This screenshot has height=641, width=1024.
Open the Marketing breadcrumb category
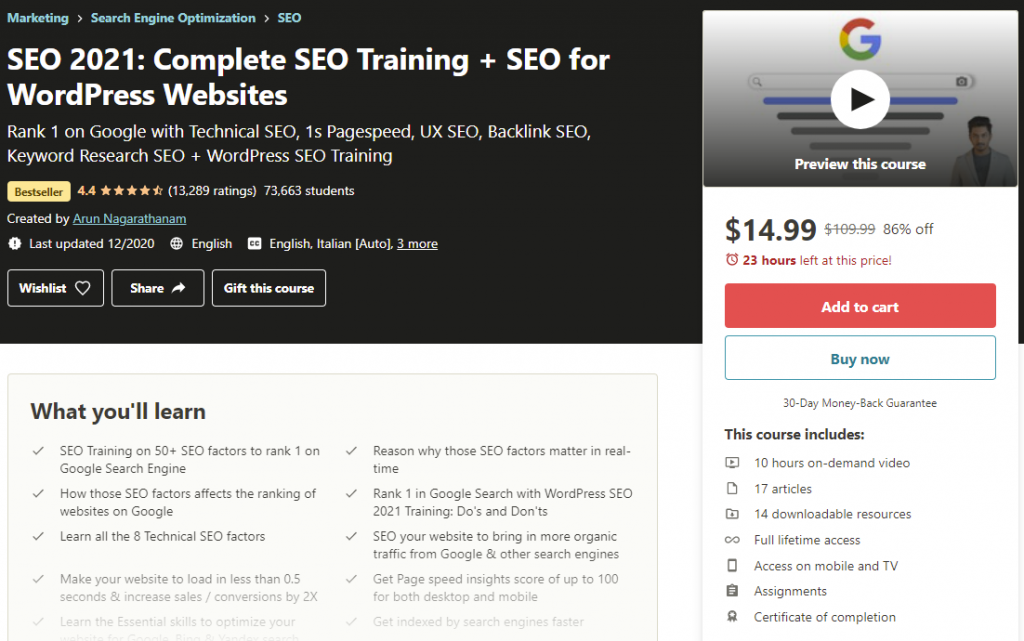click(37, 17)
